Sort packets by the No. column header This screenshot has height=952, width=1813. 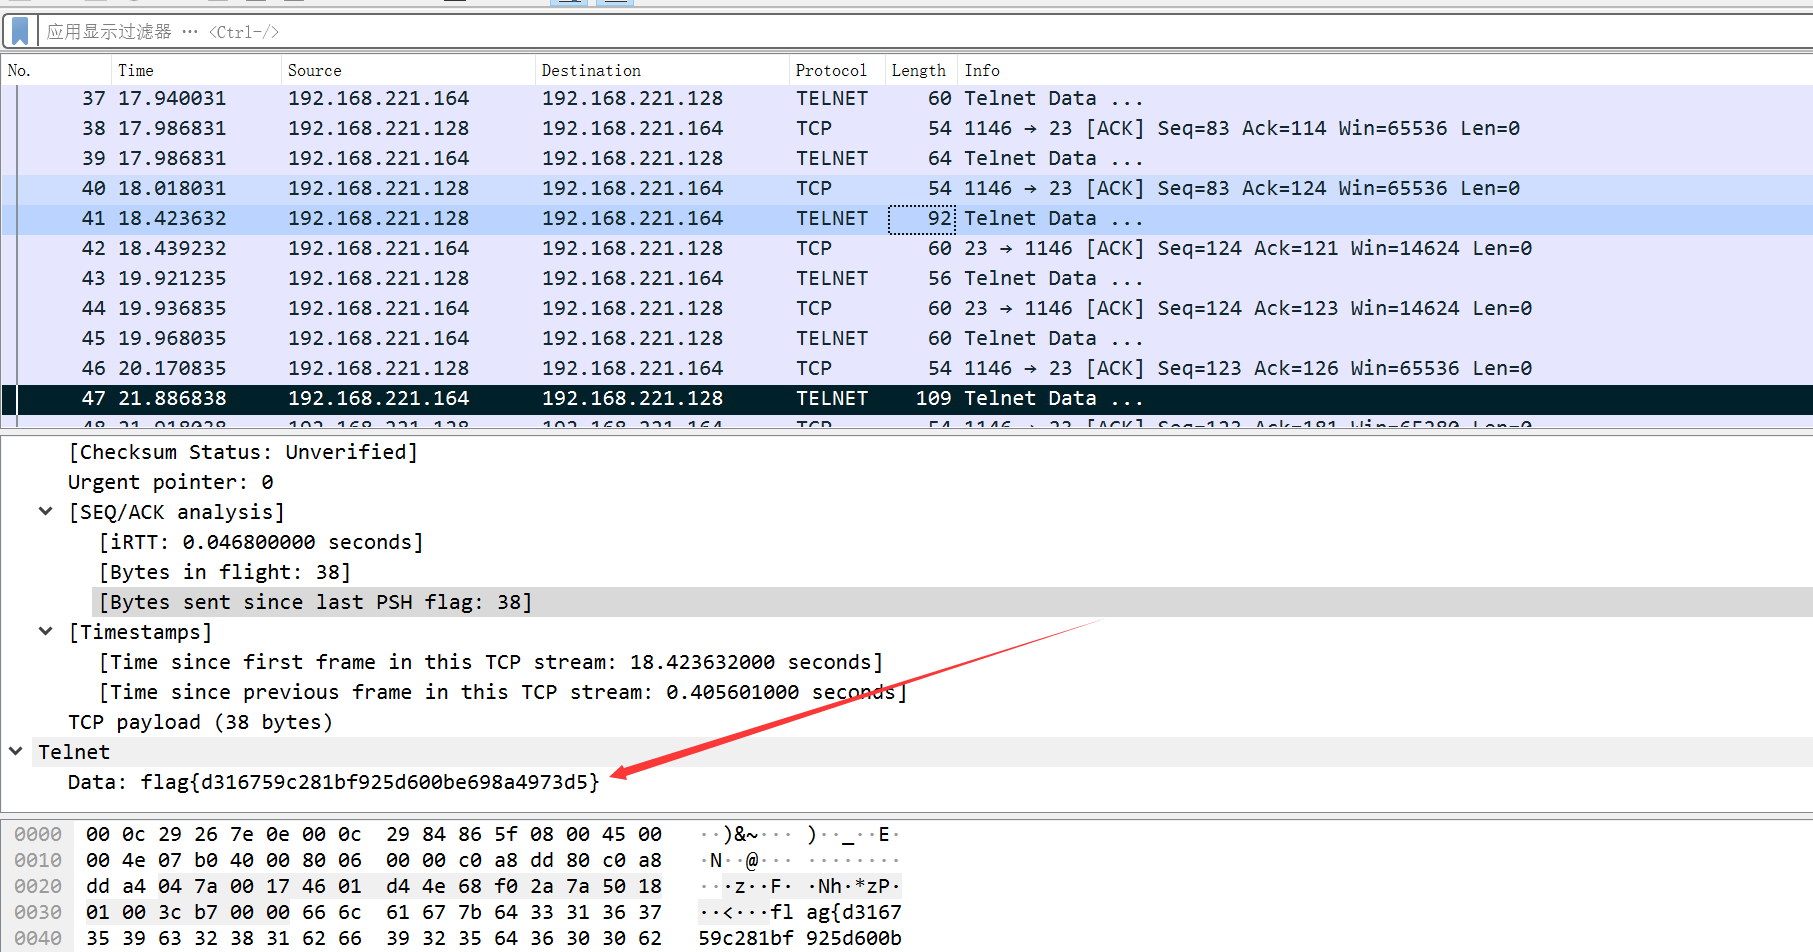pyautogui.click(x=56, y=70)
